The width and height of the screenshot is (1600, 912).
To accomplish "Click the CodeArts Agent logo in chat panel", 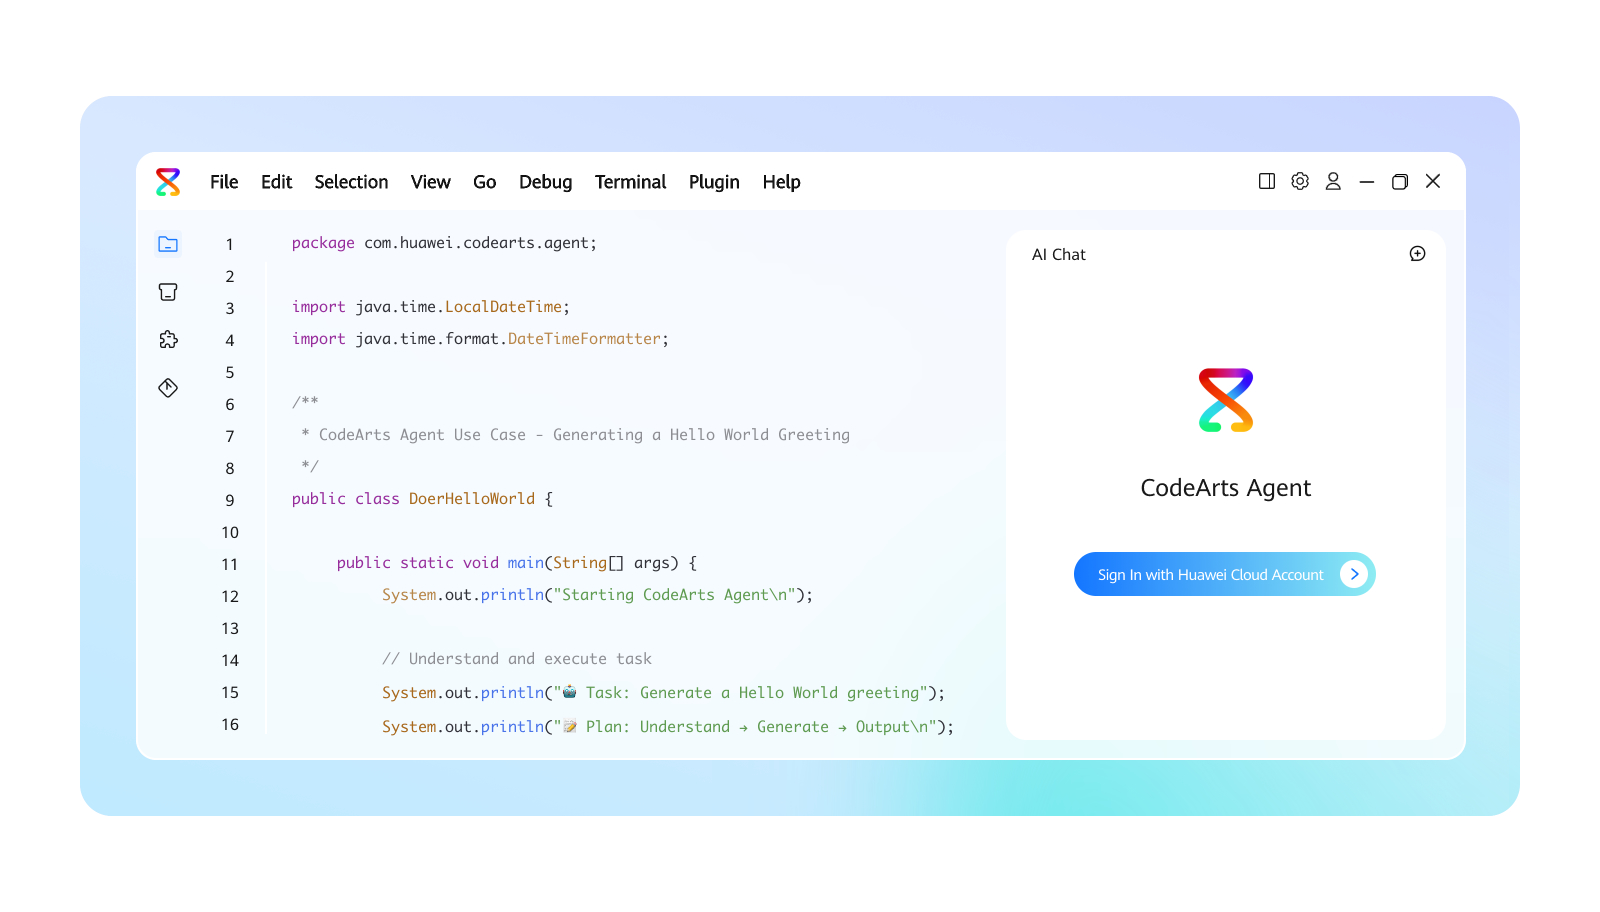I will [1226, 400].
